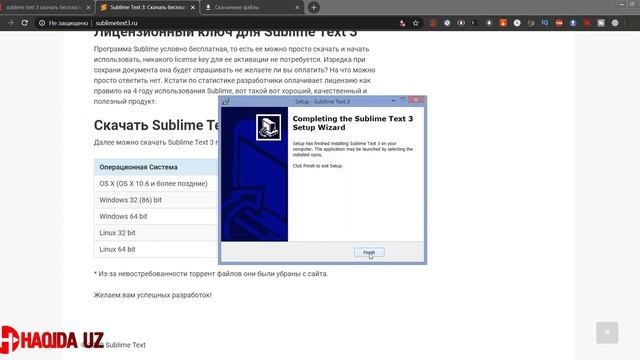This screenshot has height=360, width=640.
Task: Click the translate icon in the address bar
Action: (402, 23)
